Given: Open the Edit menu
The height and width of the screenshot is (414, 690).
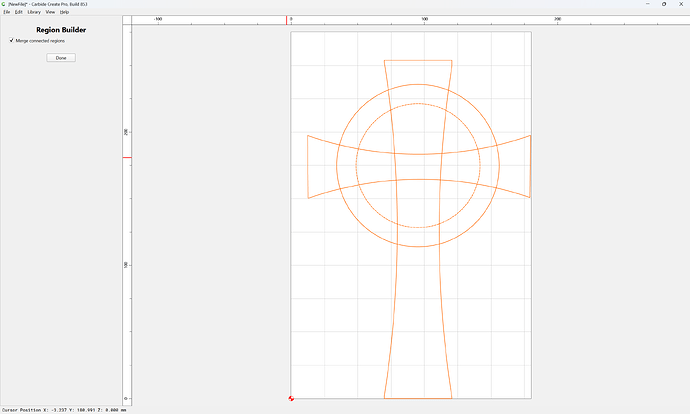Looking at the screenshot, I should tap(18, 12).
